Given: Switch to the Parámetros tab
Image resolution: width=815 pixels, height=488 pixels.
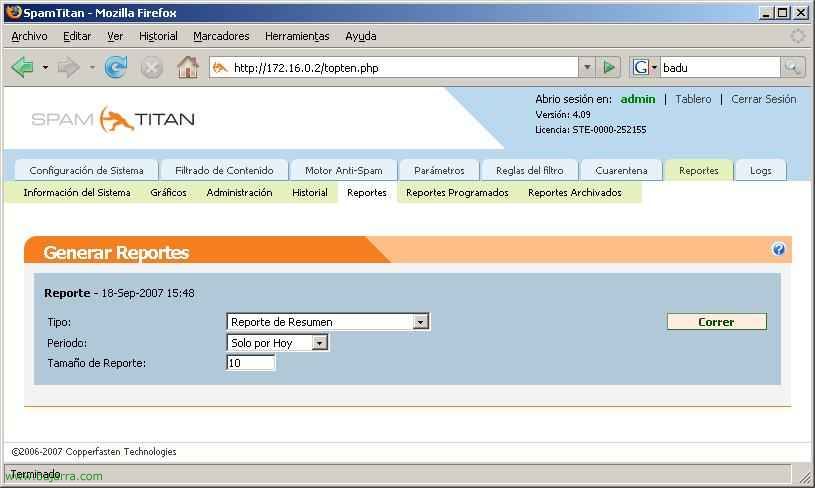Looking at the screenshot, I should pyautogui.click(x=439, y=170).
